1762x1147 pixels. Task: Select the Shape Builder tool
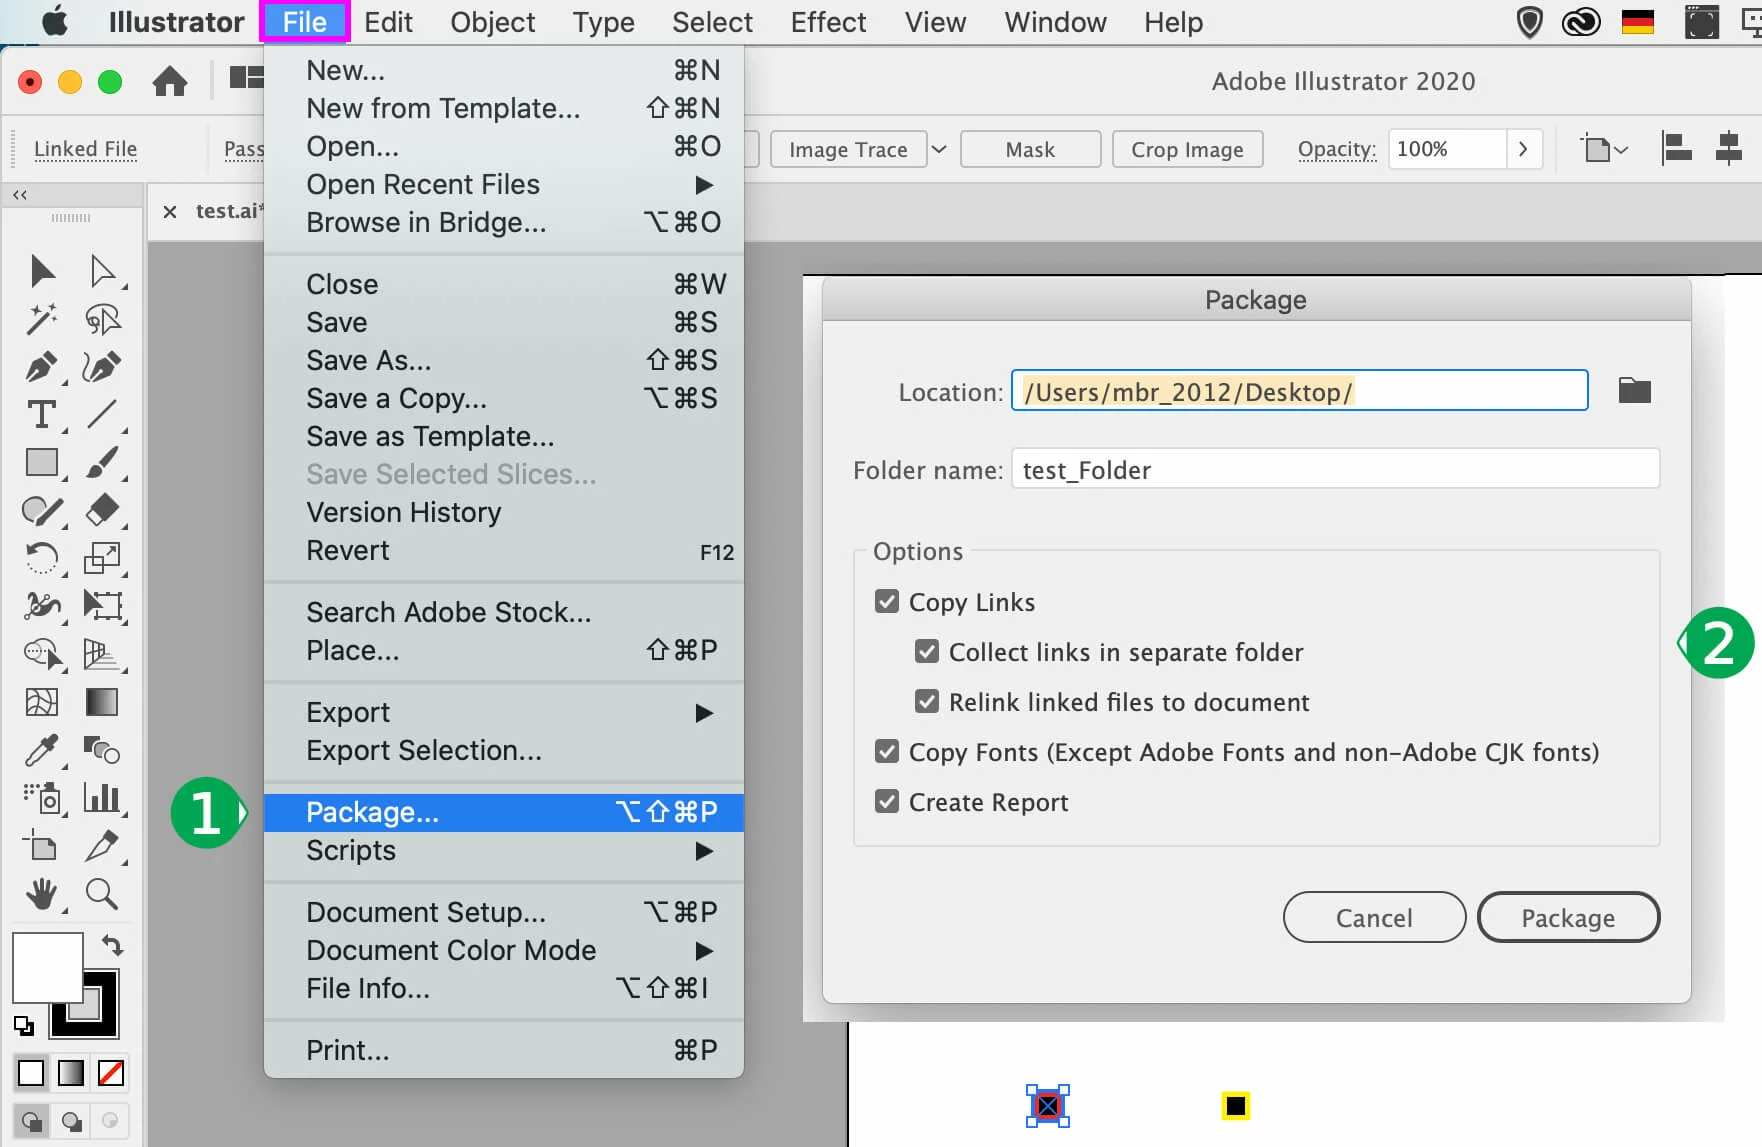coord(42,654)
